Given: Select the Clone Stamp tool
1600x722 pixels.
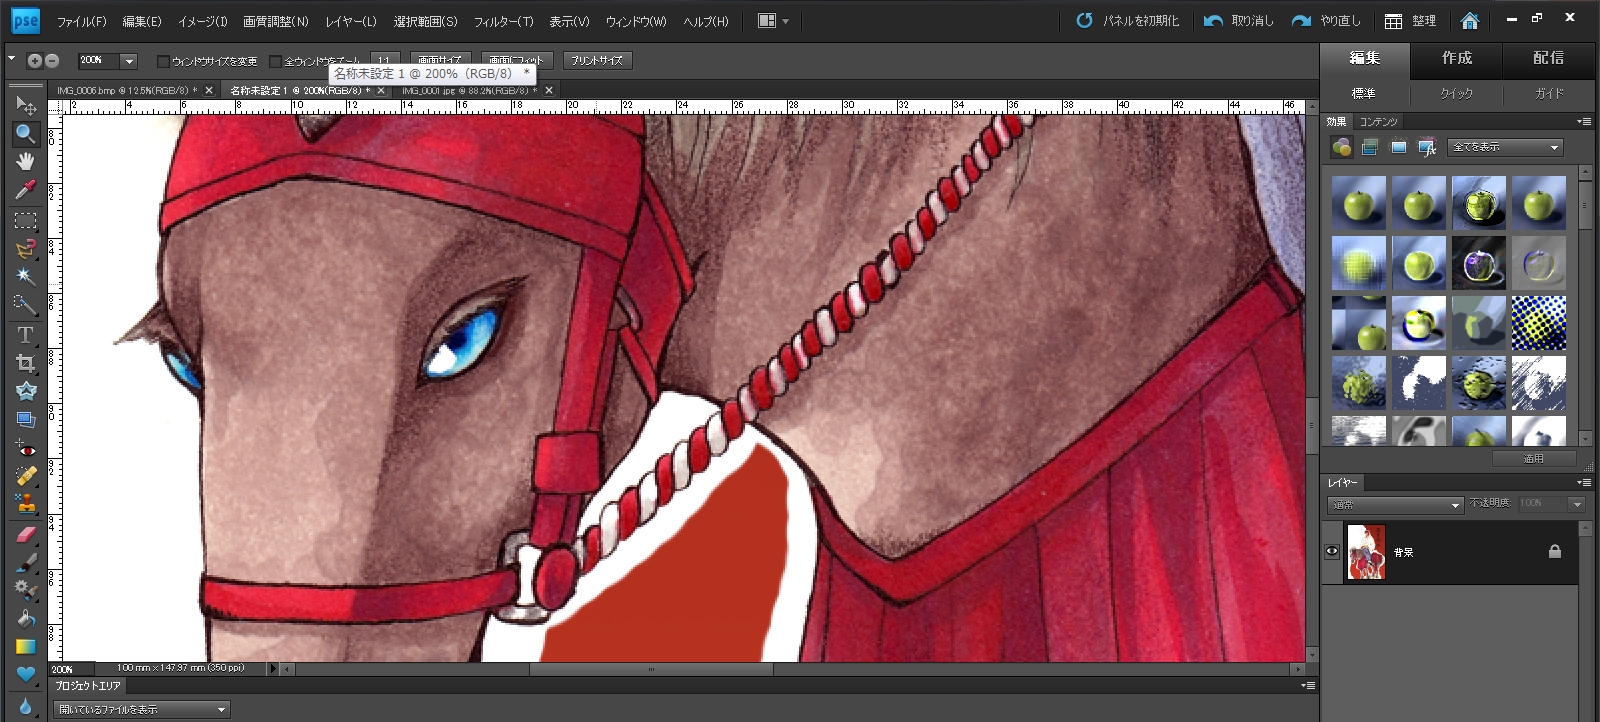Looking at the screenshot, I should pos(26,504).
